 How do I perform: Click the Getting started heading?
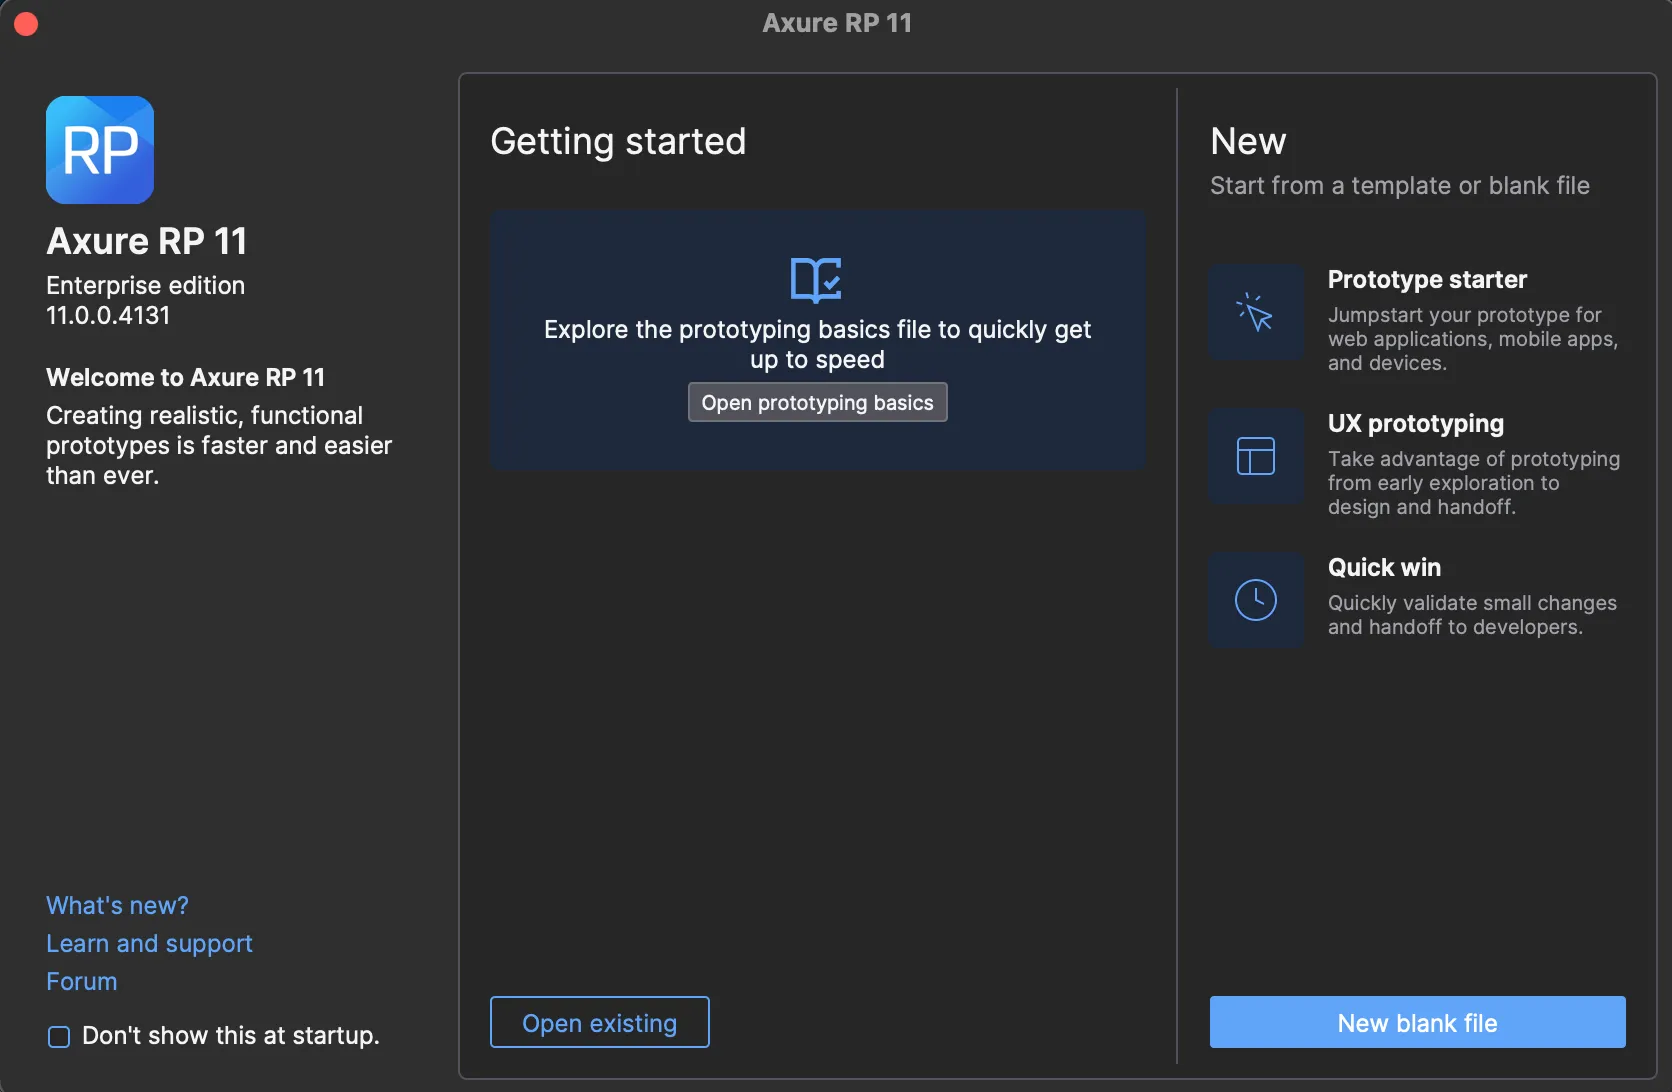pyautogui.click(x=618, y=141)
